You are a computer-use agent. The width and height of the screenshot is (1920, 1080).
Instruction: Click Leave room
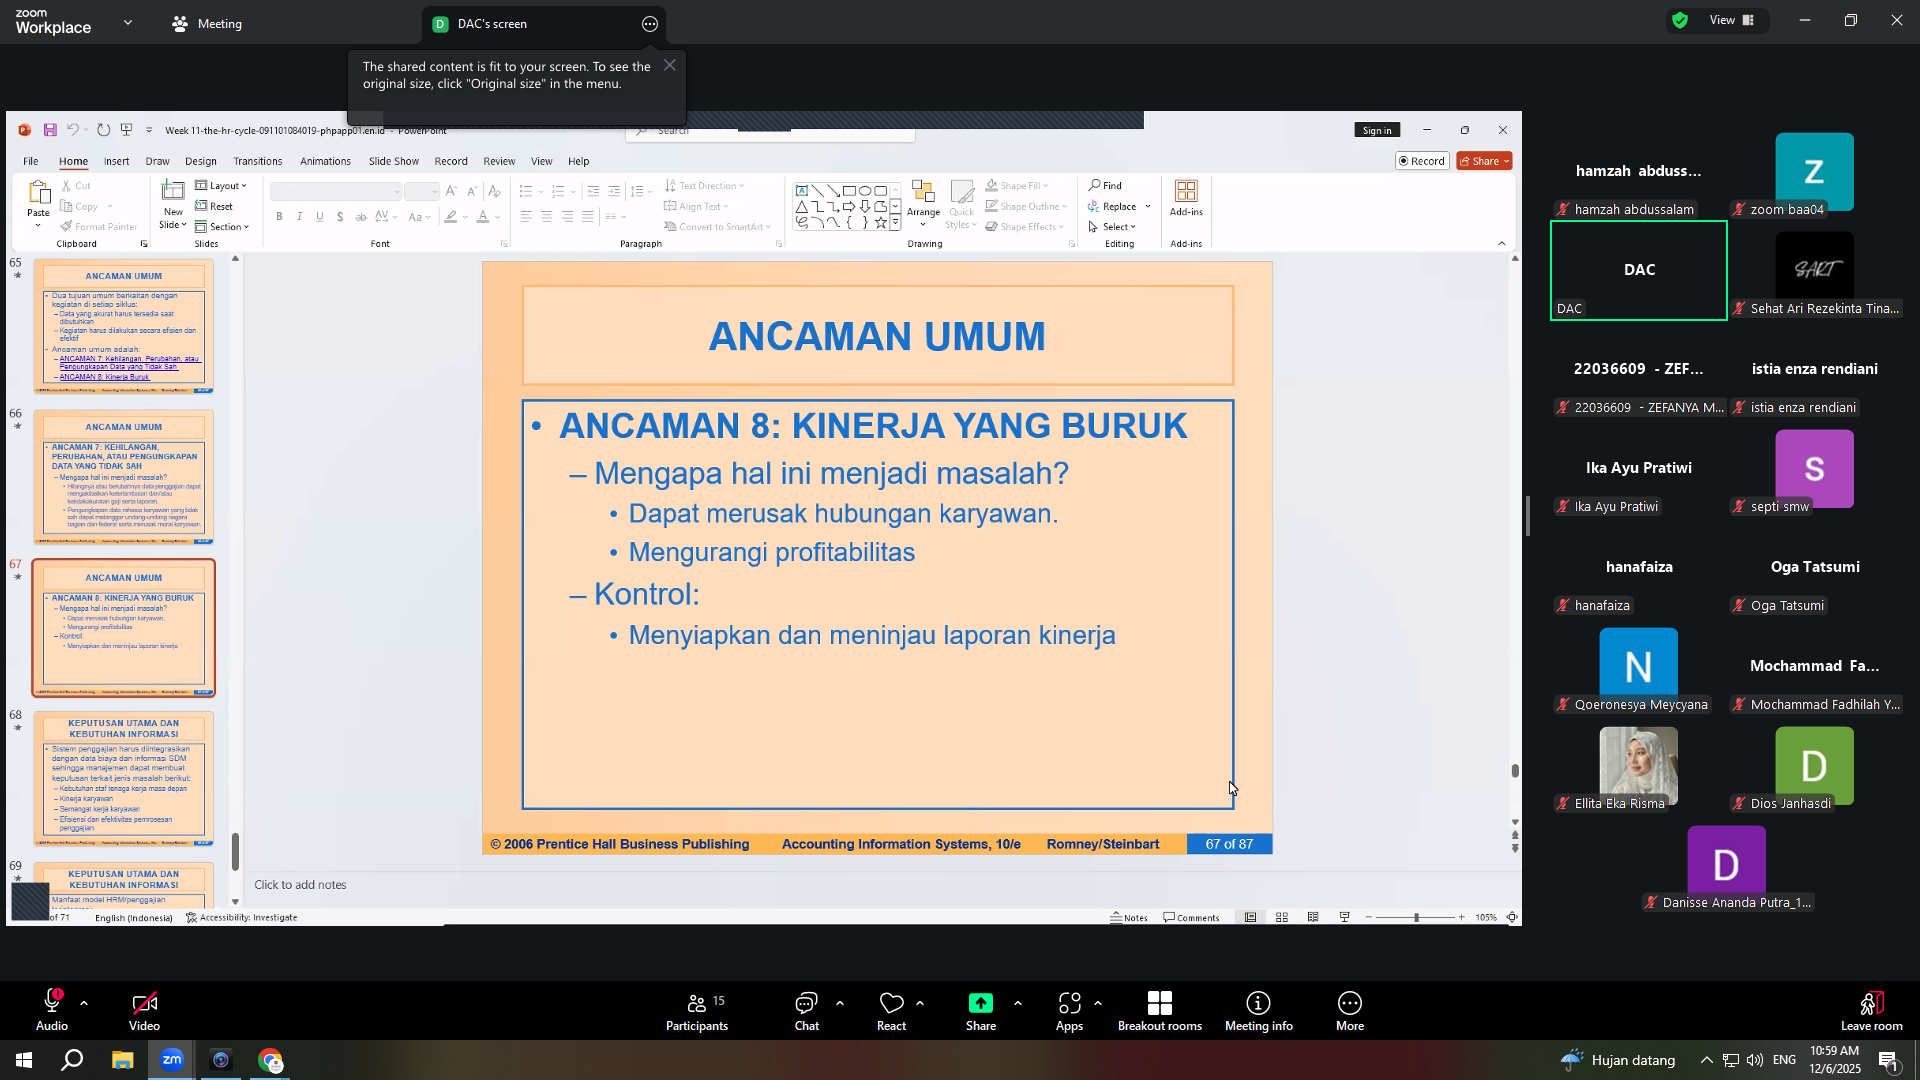pyautogui.click(x=1872, y=1010)
